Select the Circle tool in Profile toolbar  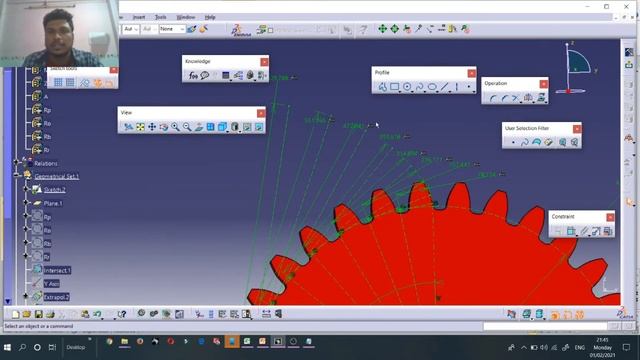(407, 87)
